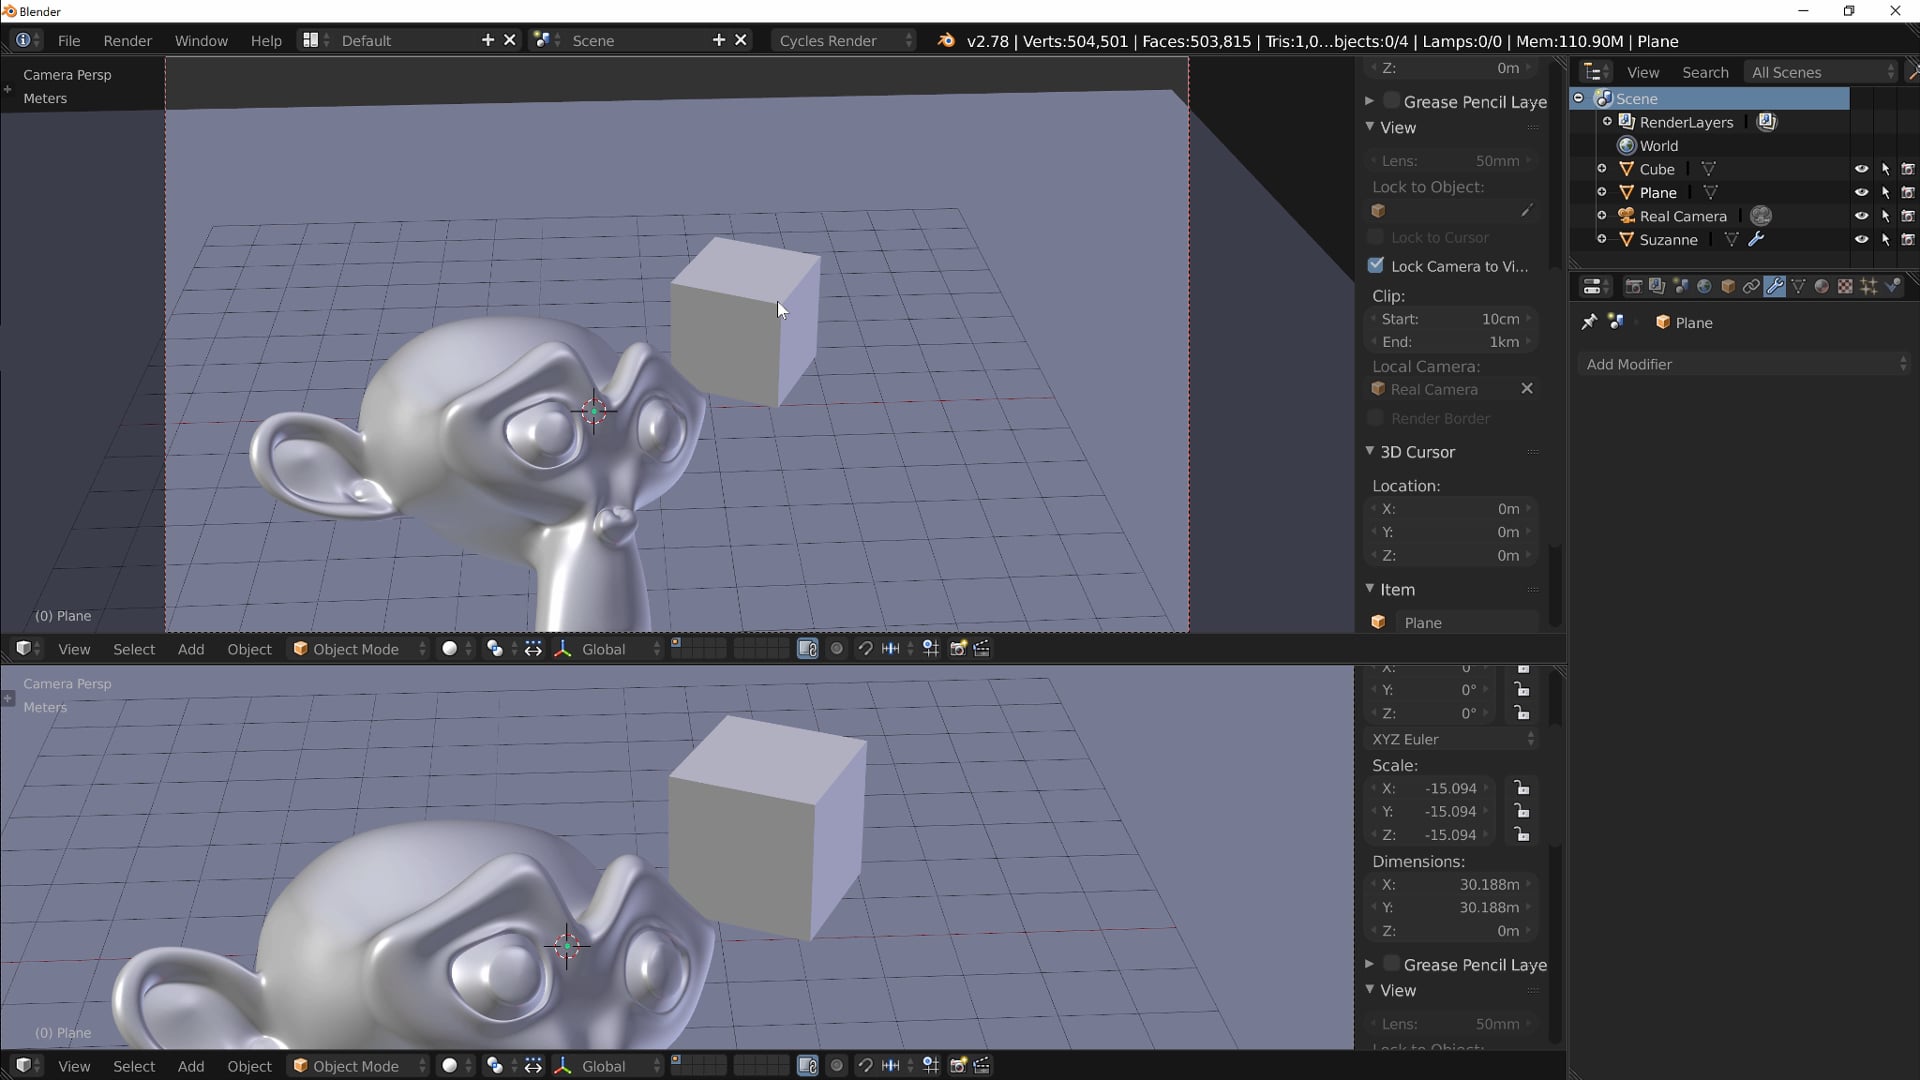Screen dimensions: 1920x1080
Task: Open the World properties tab
Action: point(1703,286)
